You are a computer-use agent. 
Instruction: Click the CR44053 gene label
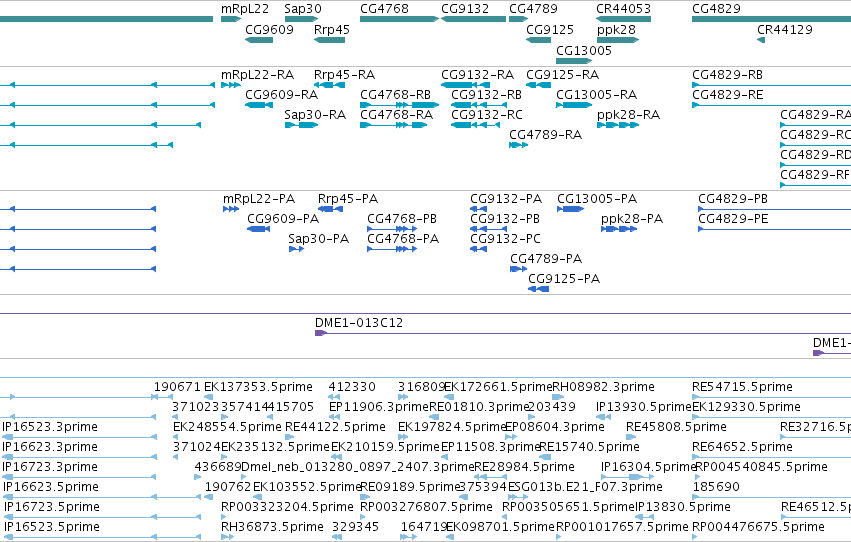pyautogui.click(x=623, y=9)
